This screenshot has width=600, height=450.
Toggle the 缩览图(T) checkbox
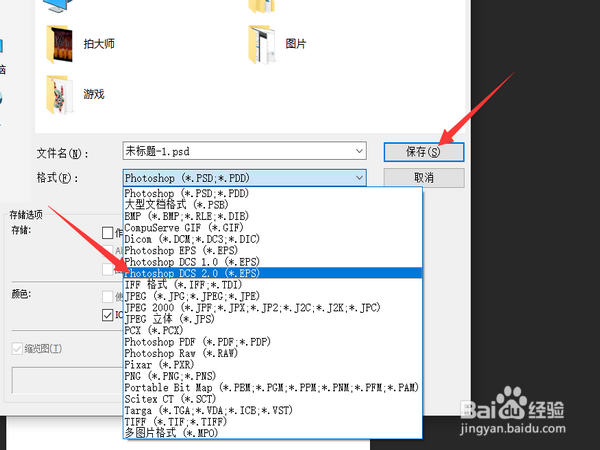coord(17,349)
